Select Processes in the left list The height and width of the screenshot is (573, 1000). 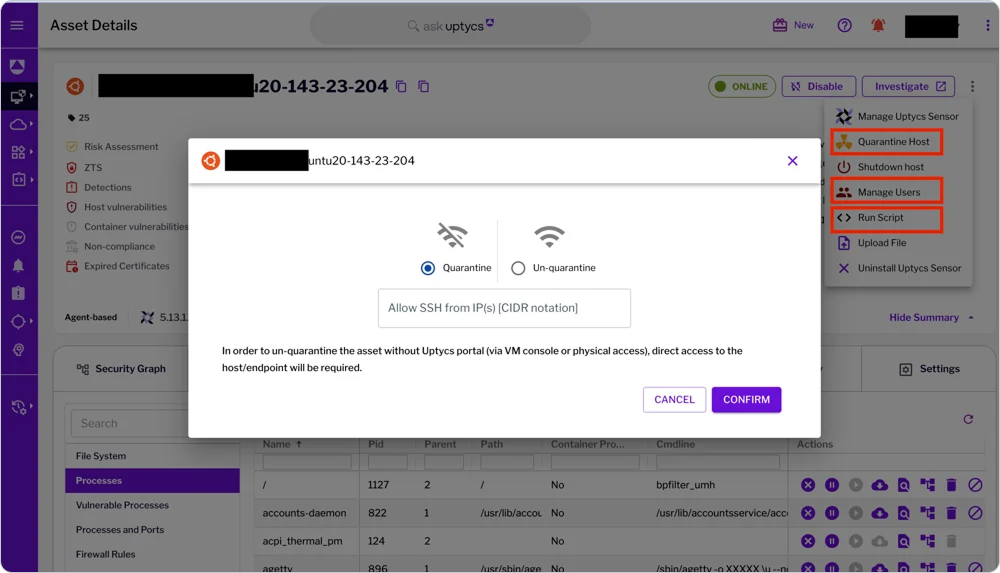(x=152, y=480)
